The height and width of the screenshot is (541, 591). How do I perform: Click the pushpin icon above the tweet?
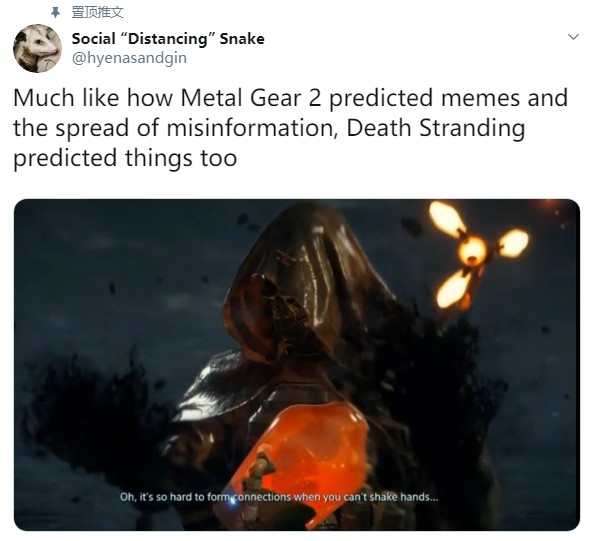point(55,13)
